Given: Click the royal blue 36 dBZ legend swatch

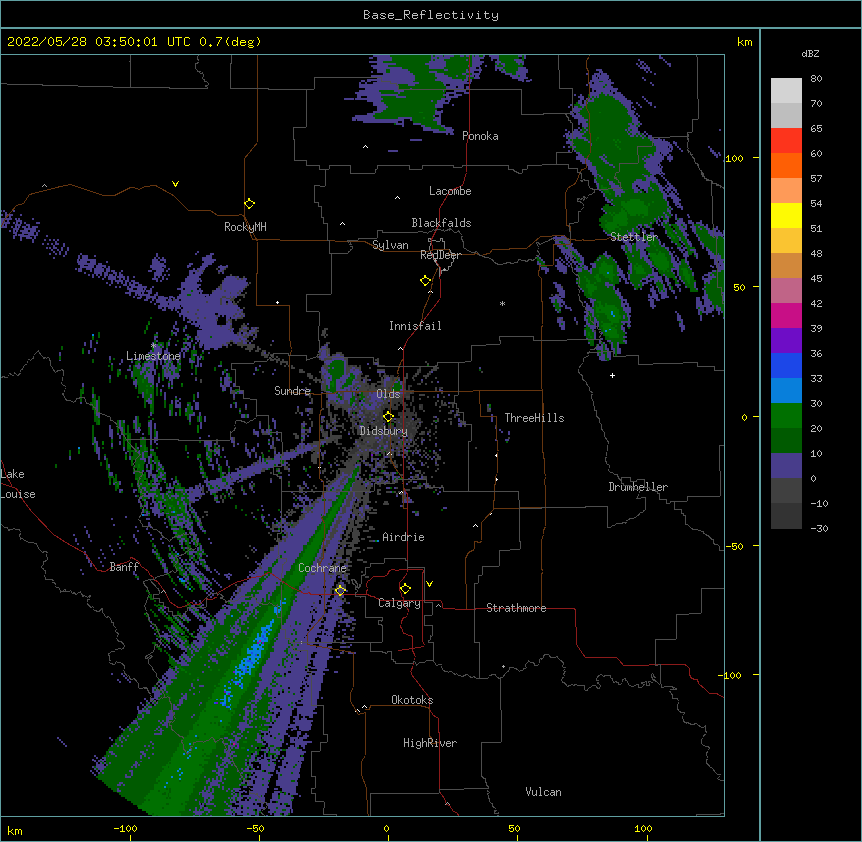Looking at the screenshot, I should (x=786, y=365).
